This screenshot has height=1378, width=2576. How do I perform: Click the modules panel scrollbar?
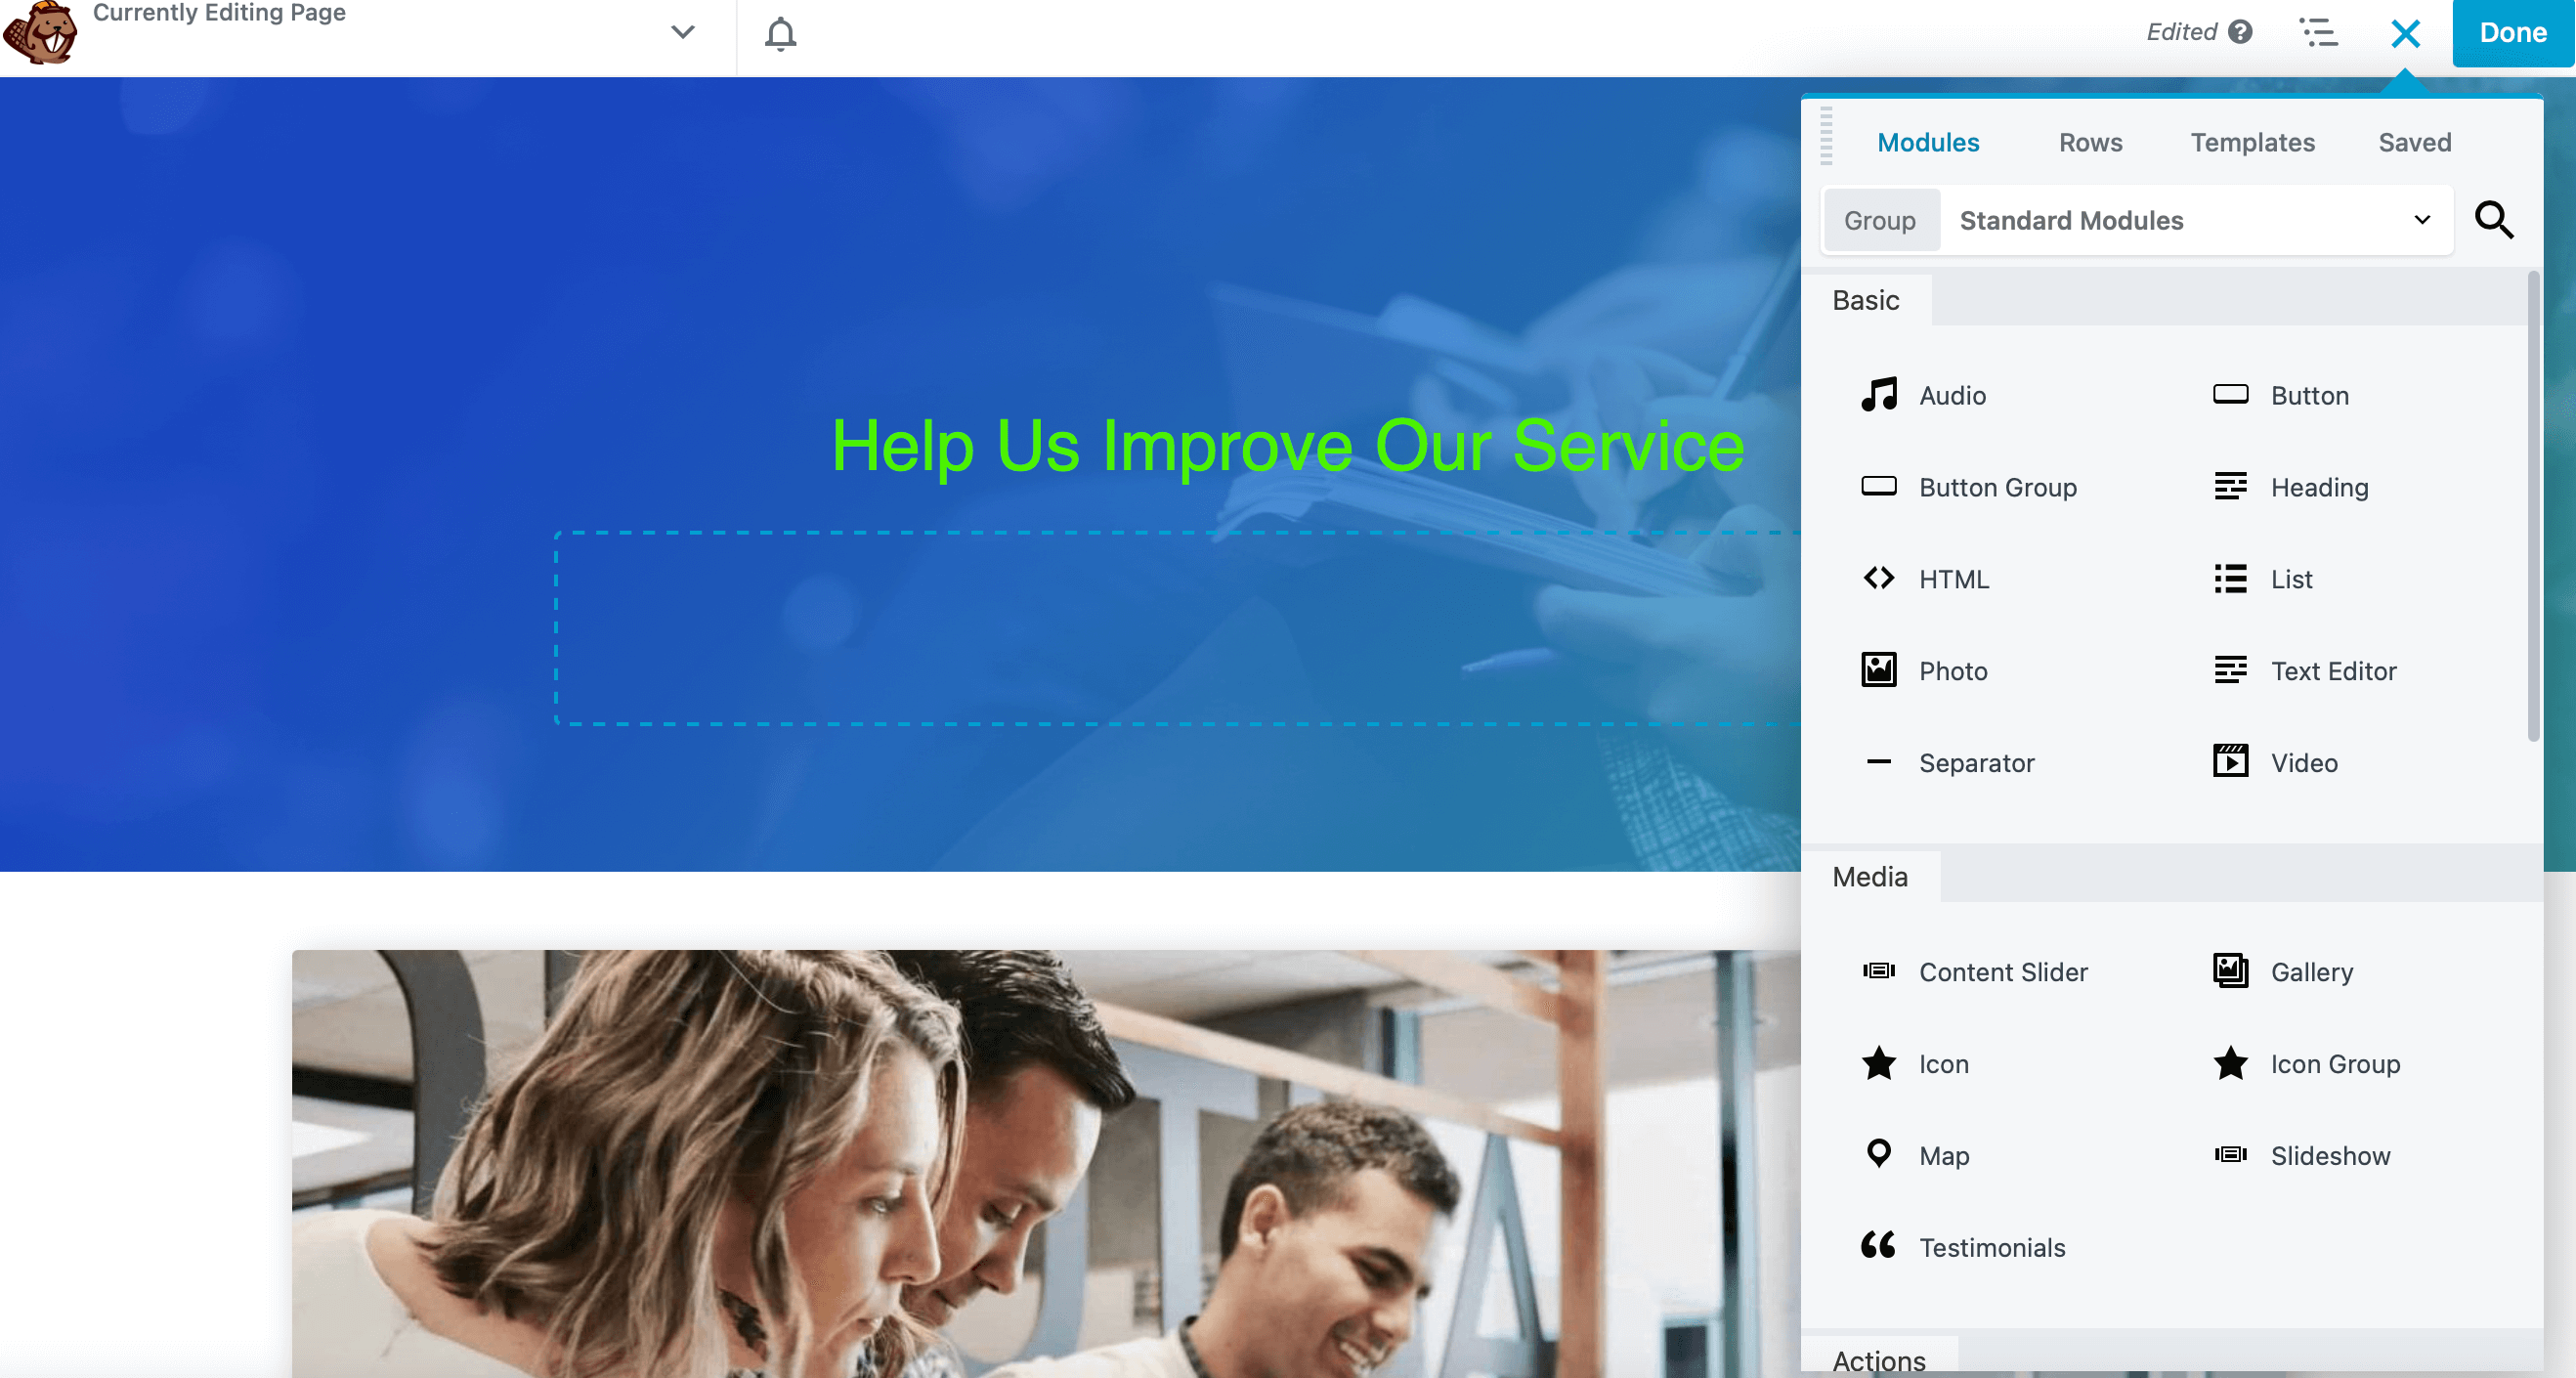pyautogui.click(x=2533, y=505)
